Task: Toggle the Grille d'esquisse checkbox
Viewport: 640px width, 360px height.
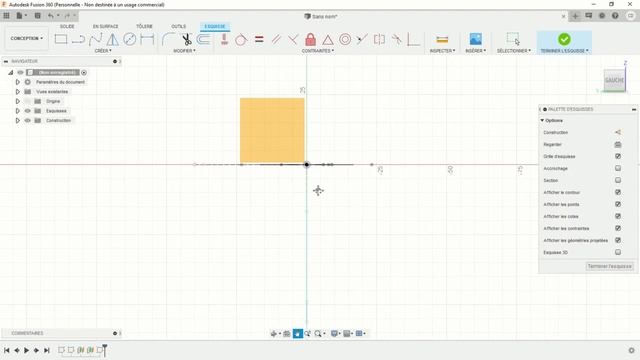Action: 618,156
